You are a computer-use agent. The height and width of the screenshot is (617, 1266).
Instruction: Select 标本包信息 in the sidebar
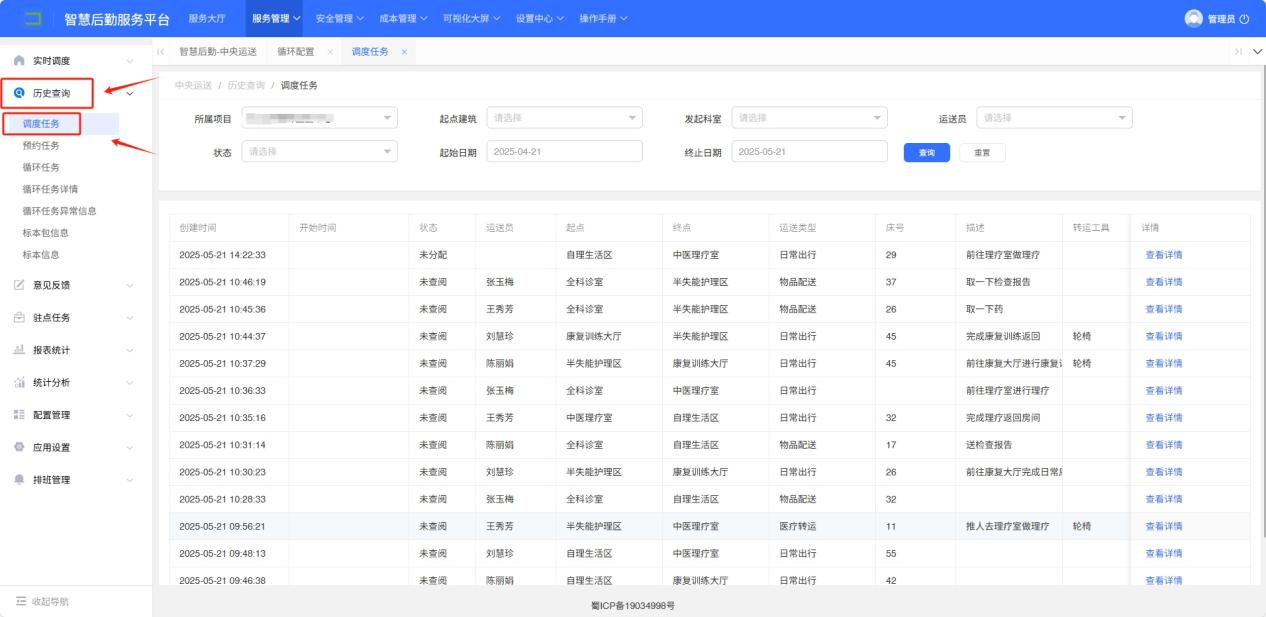45,233
